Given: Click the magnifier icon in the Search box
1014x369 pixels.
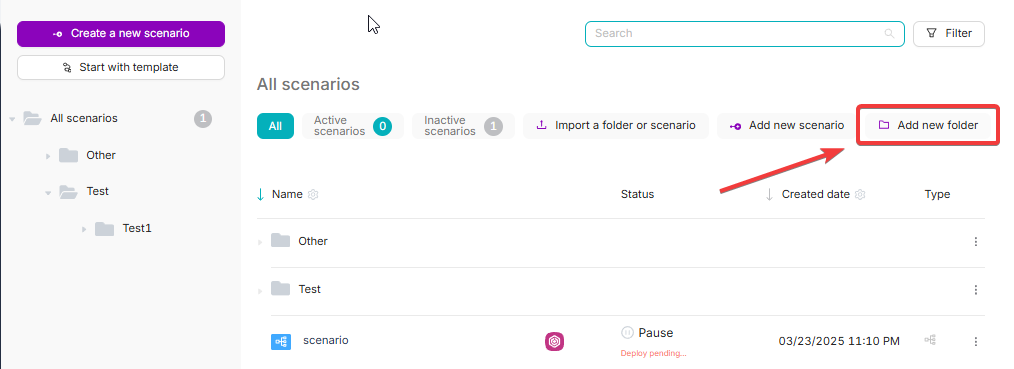Looking at the screenshot, I should (x=889, y=34).
